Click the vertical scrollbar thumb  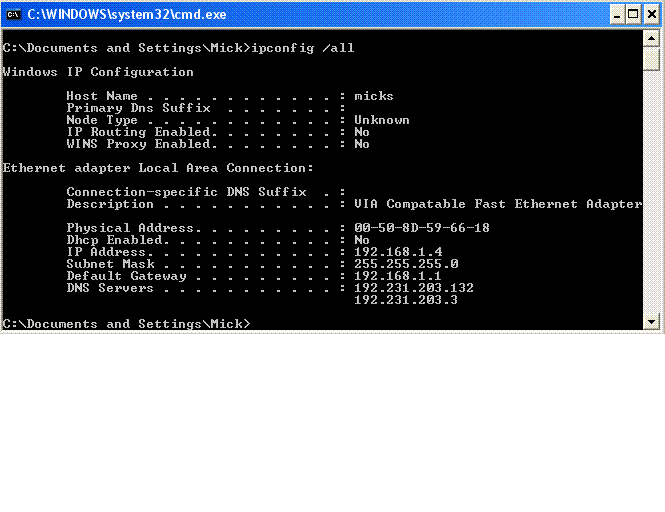651,60
